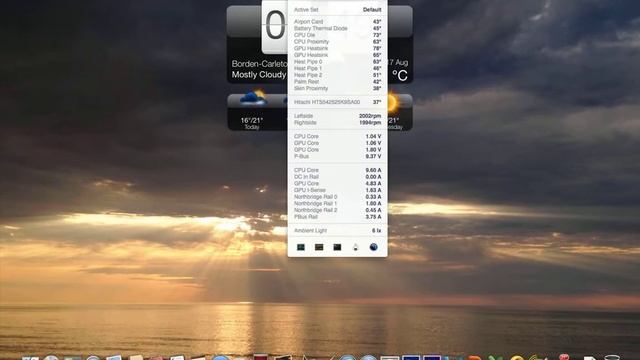Click the Heat Pipe 1 row
640x360 pixels.
[x=338, y=68]
